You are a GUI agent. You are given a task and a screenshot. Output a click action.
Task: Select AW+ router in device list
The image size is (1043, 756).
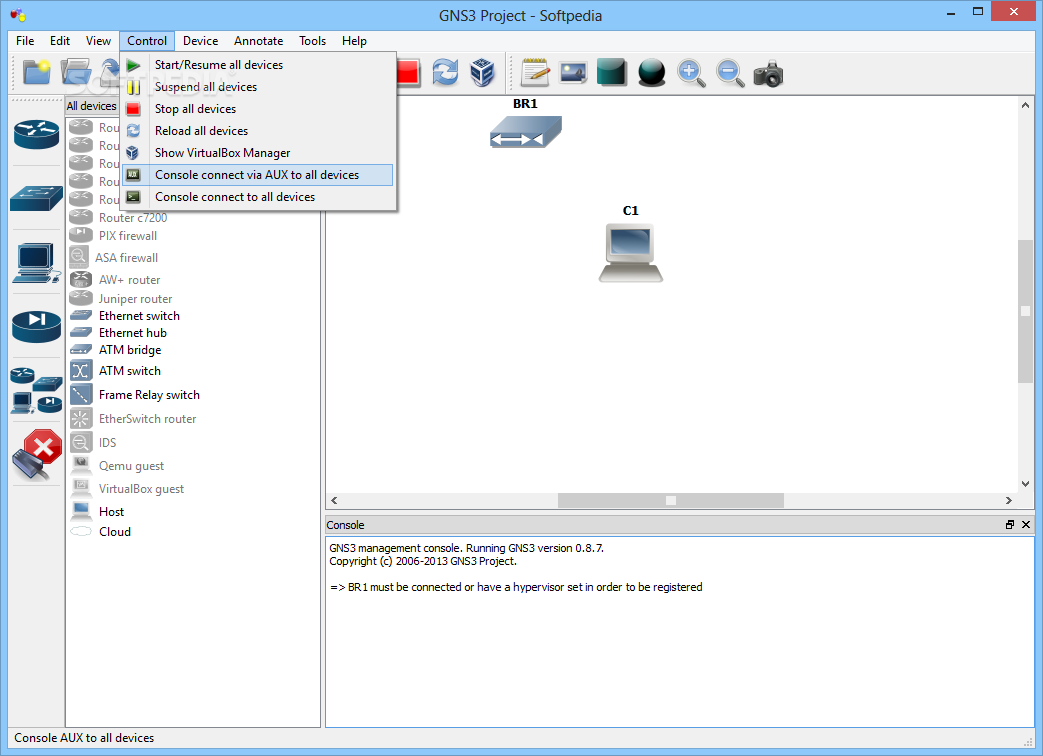130,280
